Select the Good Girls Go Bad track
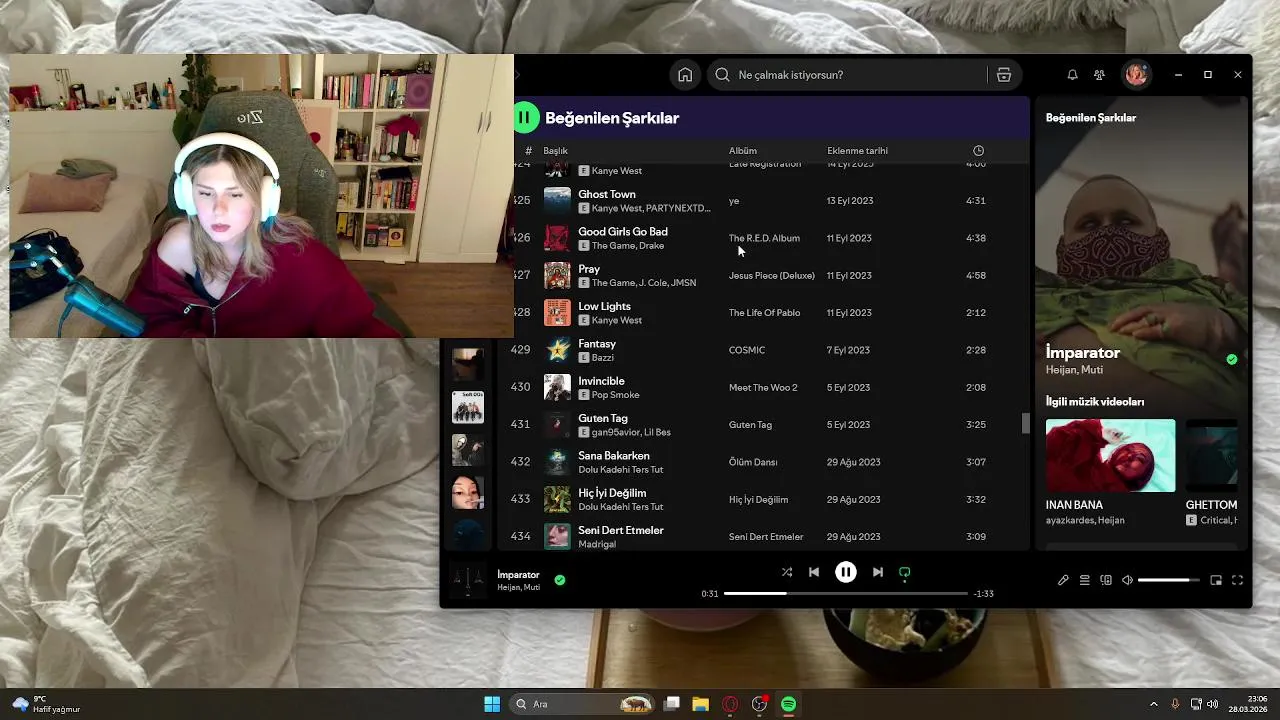This screenshot has height=720, width=1280. click(623, 232)
